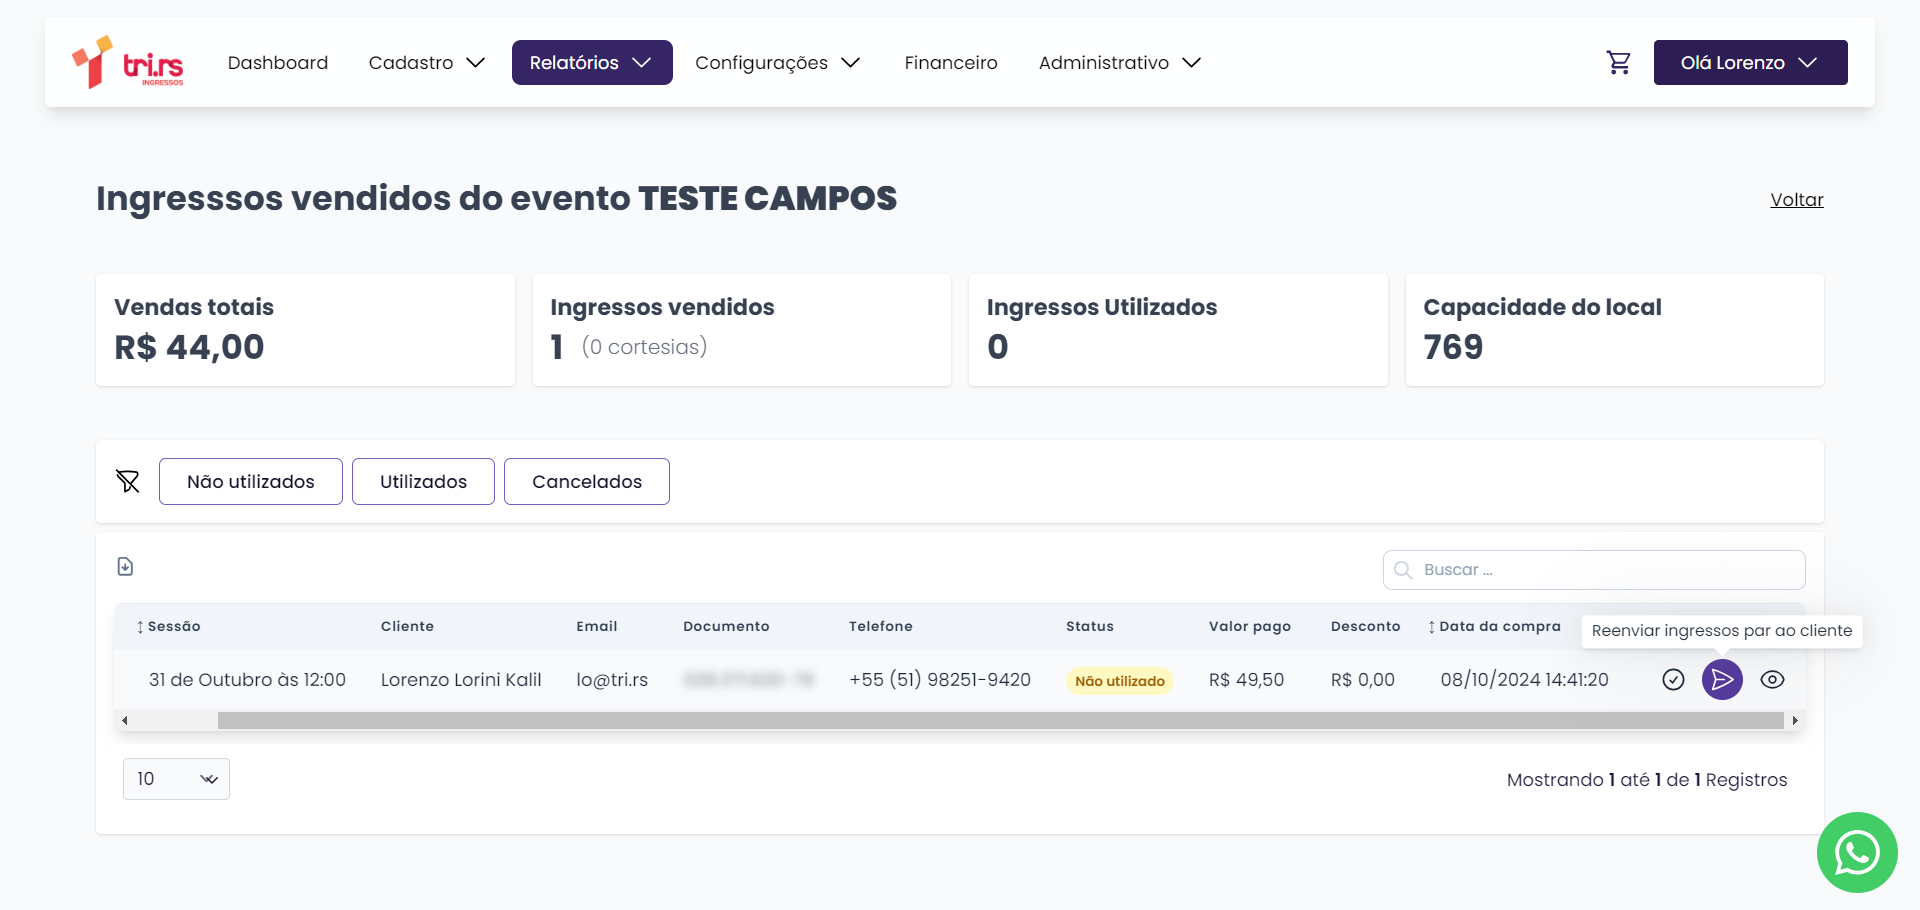
Task: Click the phone number +55 (51) 98251-9420
Action: click(940, 680)
